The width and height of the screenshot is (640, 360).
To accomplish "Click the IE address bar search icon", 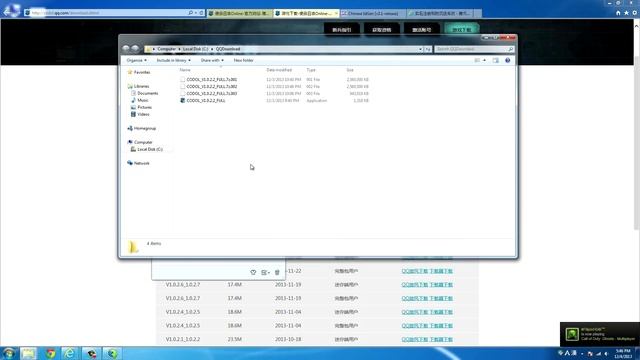I will 191,13.
